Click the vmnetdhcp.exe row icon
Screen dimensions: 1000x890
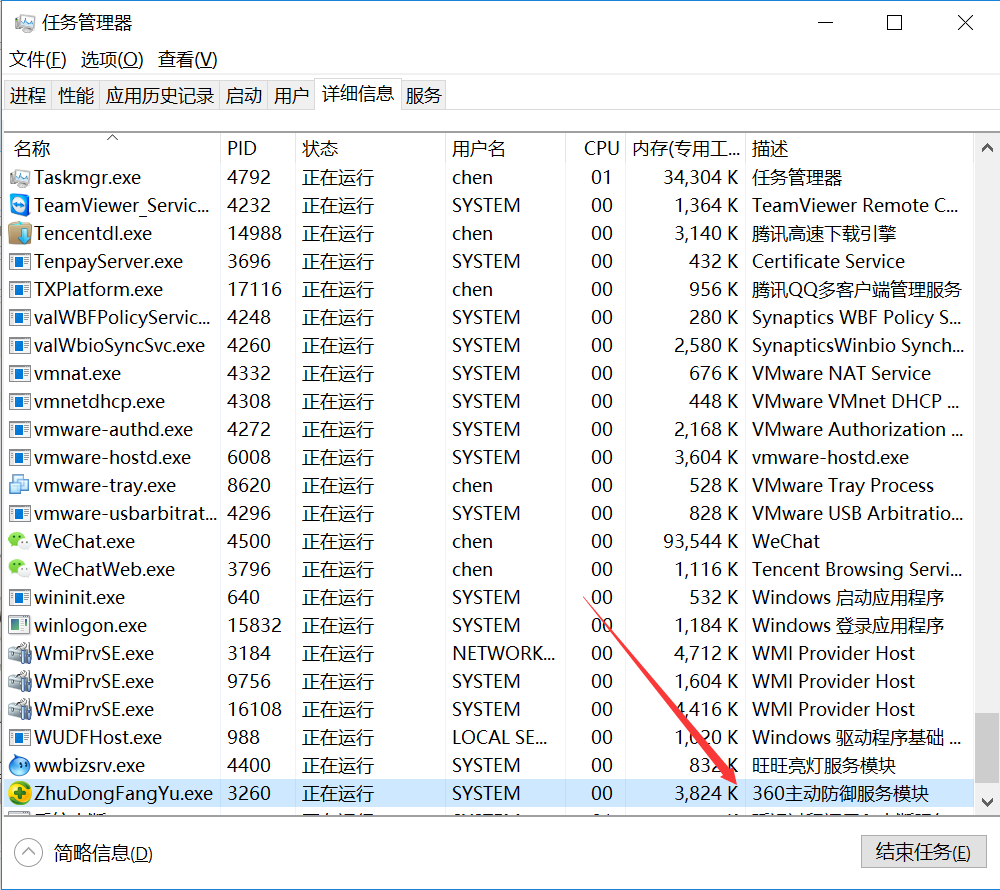click(20, 402)
